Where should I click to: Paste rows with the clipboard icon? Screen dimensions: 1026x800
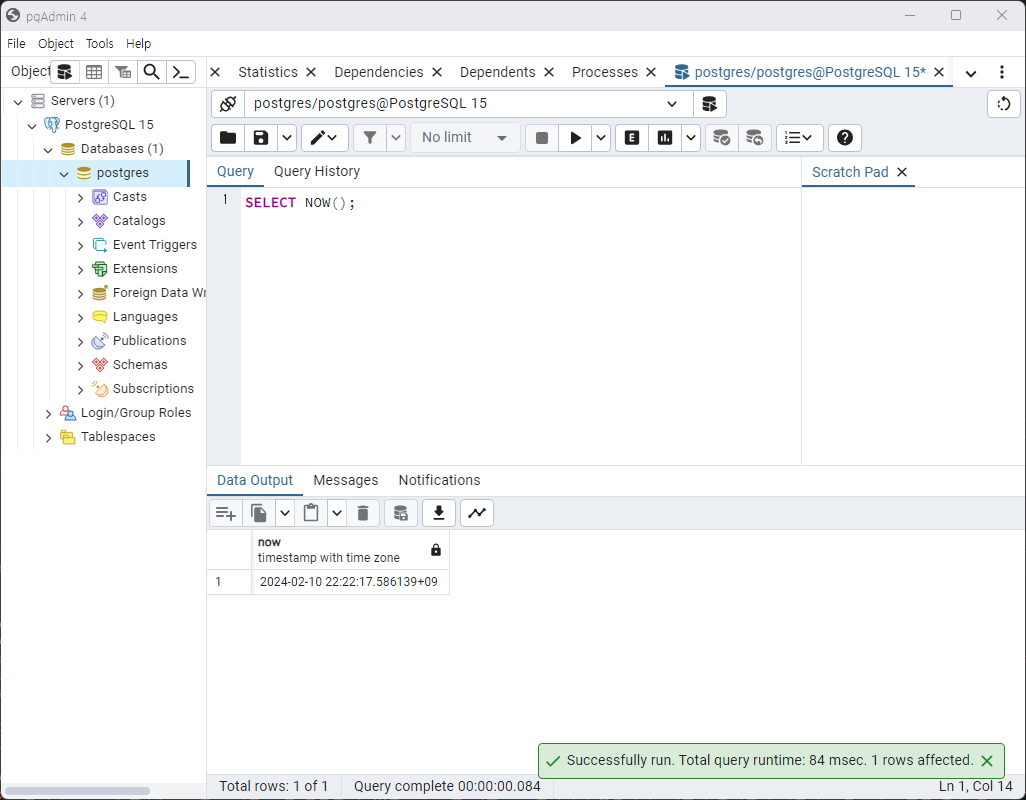click(311, 513)
